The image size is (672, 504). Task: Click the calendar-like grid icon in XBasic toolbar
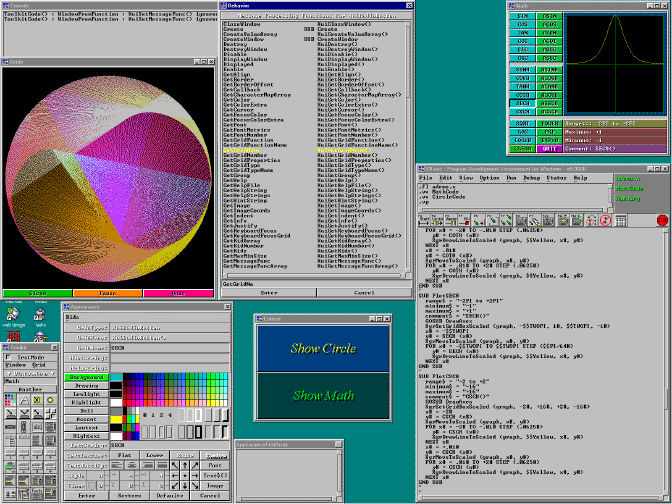click(x=620, y=220)
